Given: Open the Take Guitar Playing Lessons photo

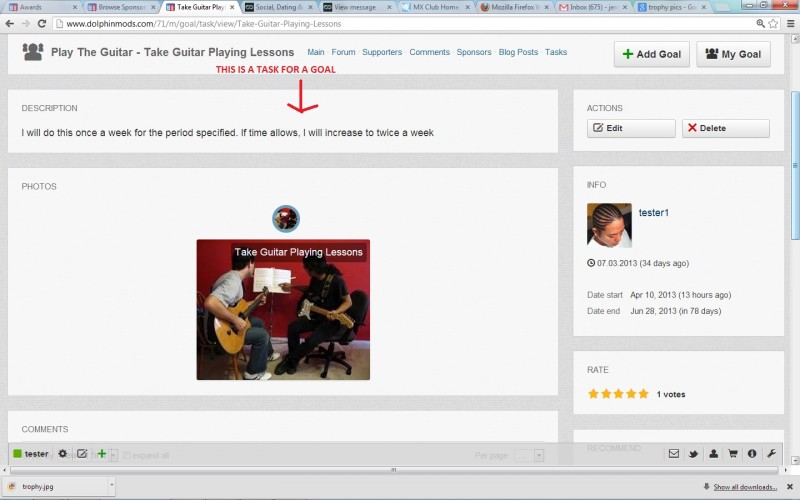Looking at the screenshot, I should point(283,310).
